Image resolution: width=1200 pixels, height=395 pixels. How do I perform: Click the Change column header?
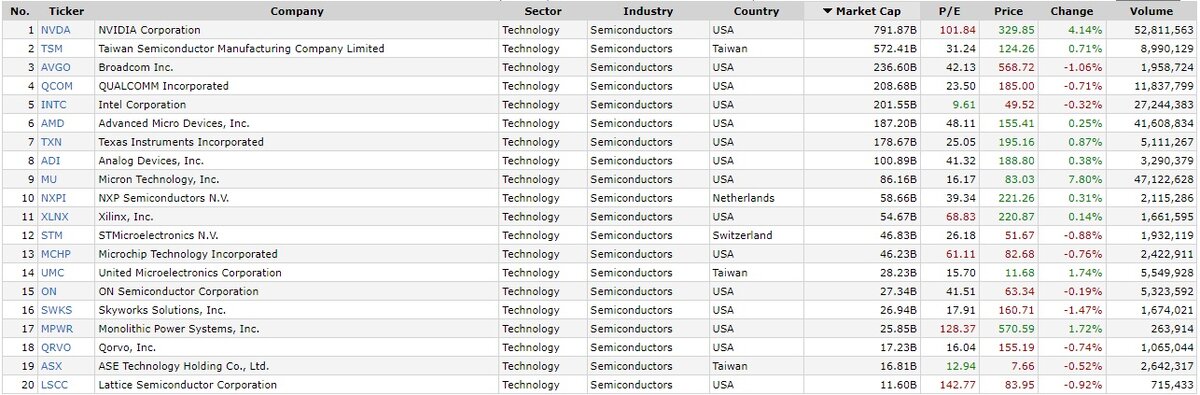[1072, 11]
